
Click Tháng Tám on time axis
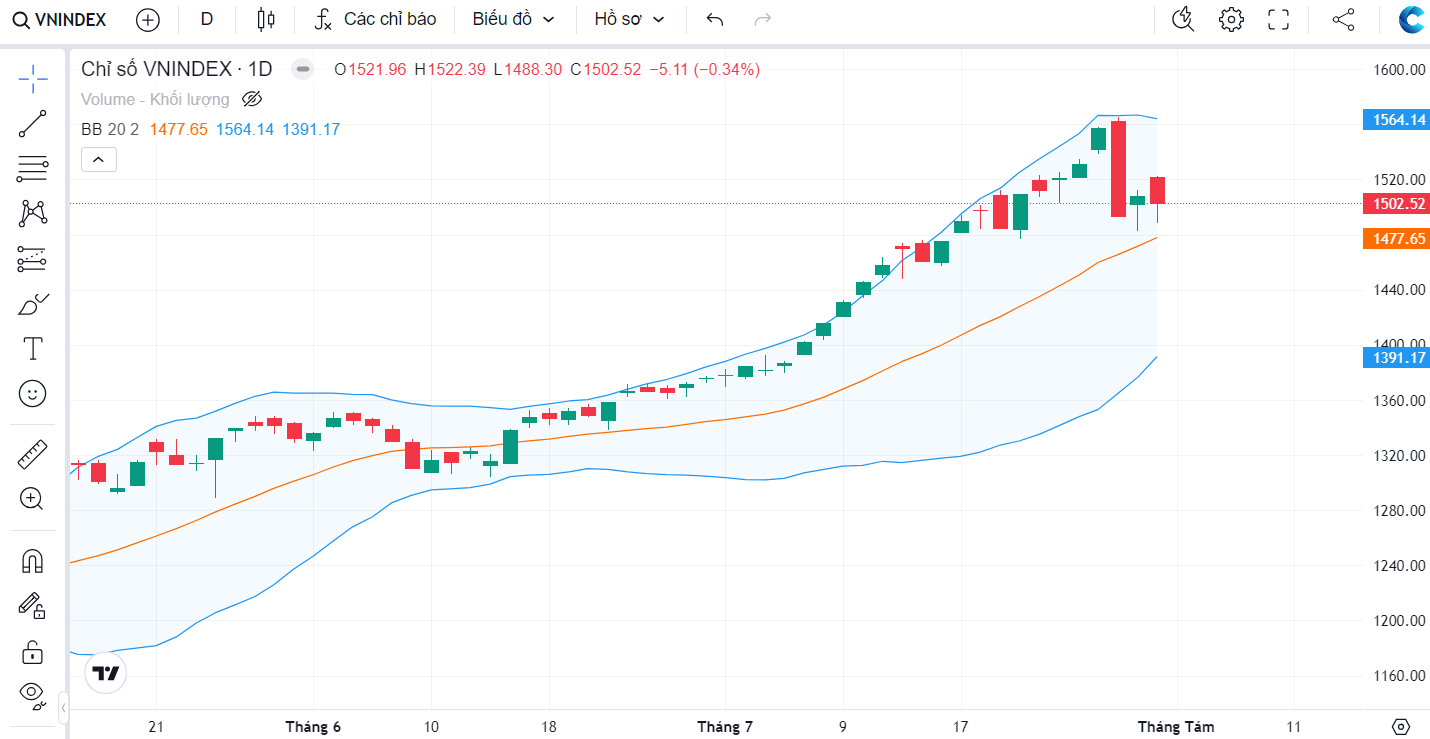(1176, 727)
